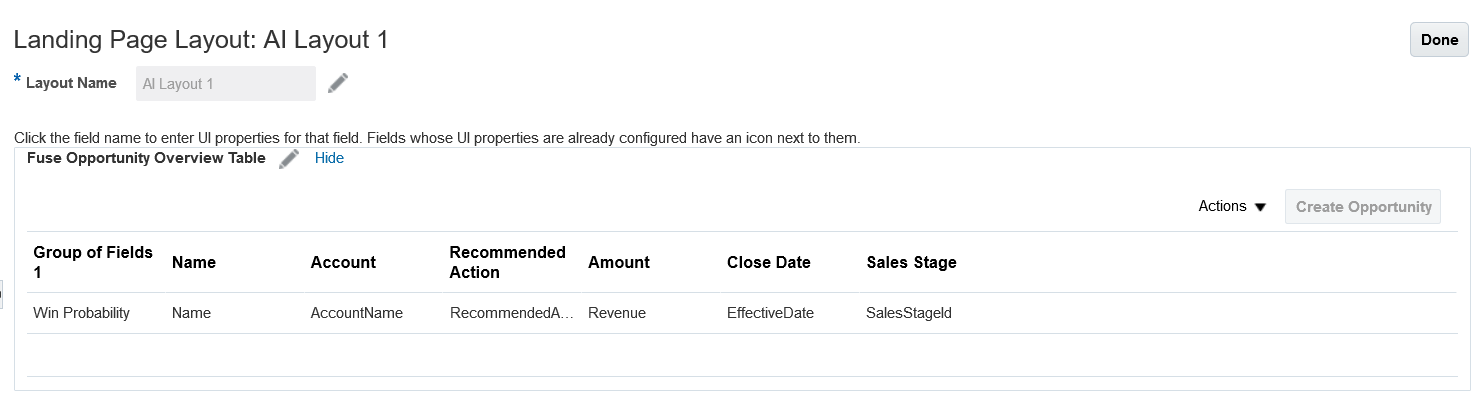Click the SalesStageId field name
Screen dimensions: 1475x409
tap(909, 313)
